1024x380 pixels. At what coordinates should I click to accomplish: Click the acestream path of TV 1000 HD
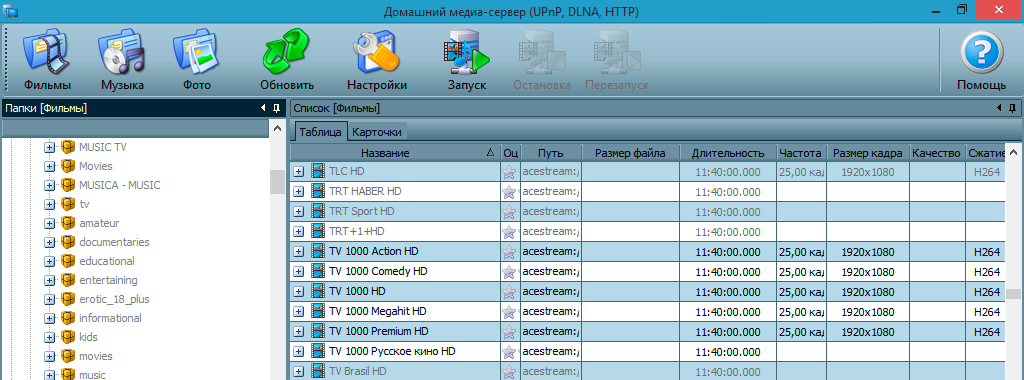click(551, 292)
